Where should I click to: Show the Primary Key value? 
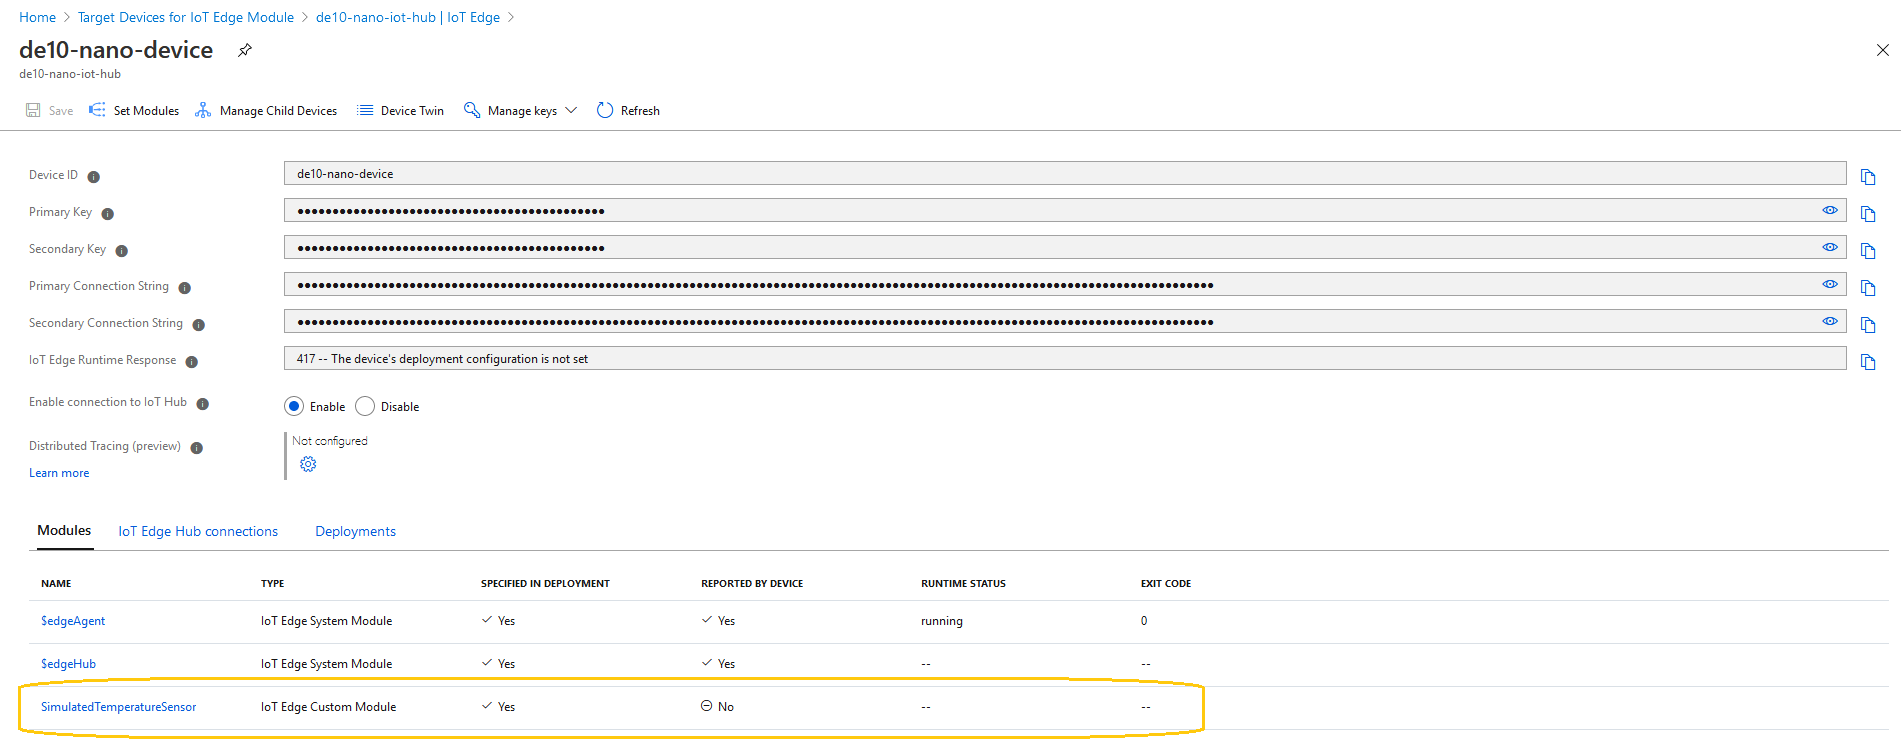[1829, 210]
